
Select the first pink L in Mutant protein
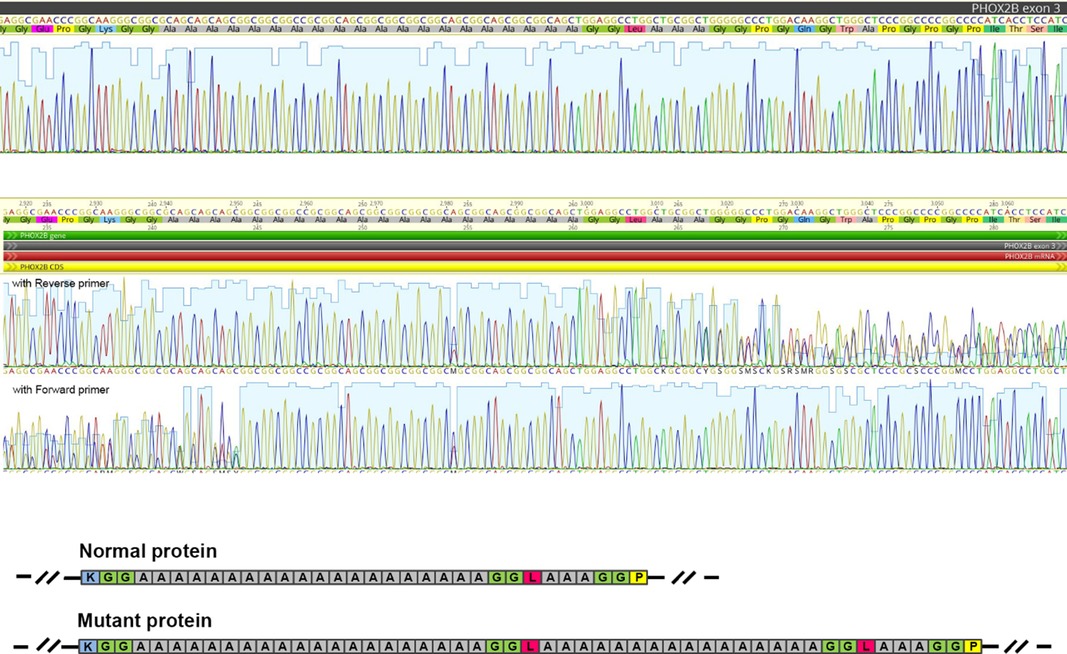[531, 646]
